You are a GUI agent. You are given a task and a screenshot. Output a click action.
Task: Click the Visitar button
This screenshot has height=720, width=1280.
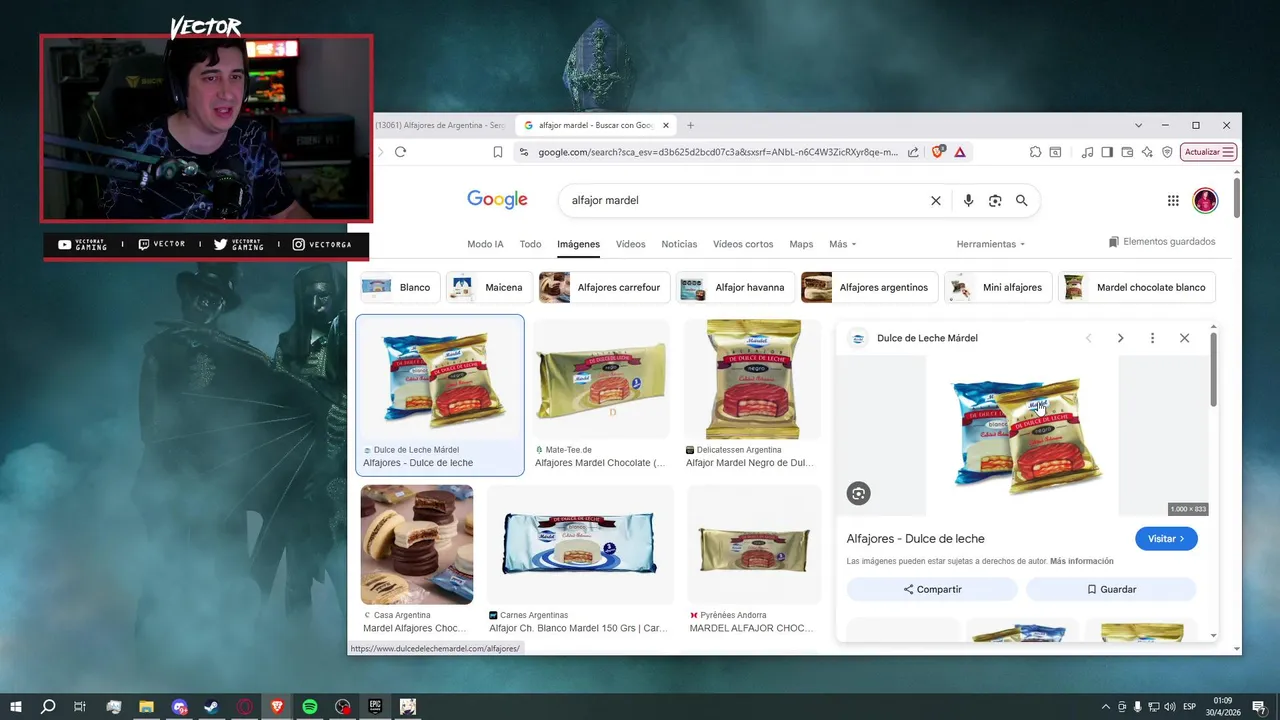1166,539
